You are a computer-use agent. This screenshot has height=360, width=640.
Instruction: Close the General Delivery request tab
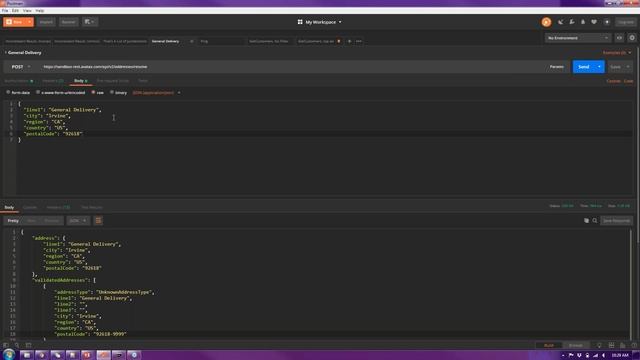192,41
